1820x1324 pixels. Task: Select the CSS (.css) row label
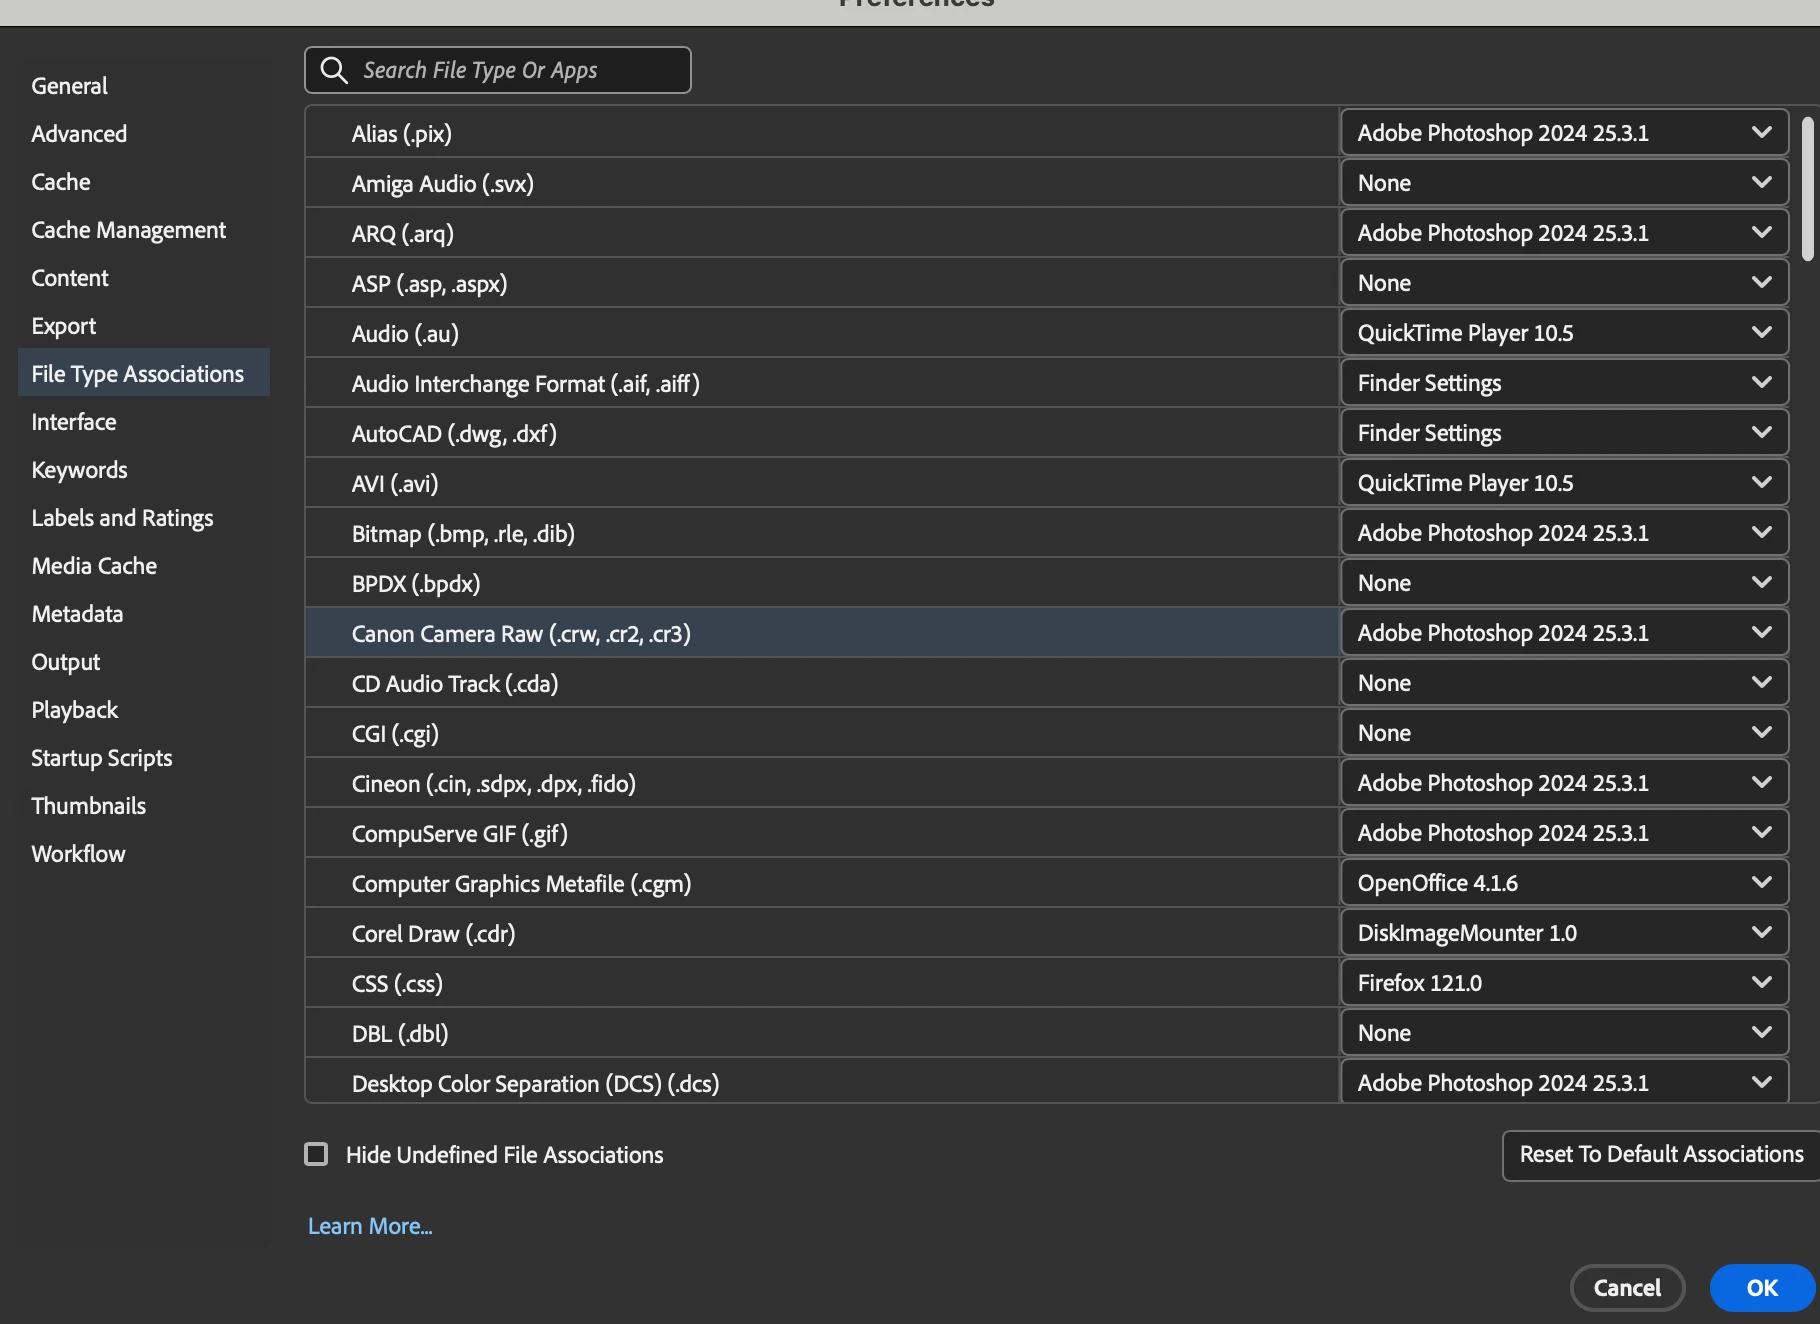pos(397,984)
